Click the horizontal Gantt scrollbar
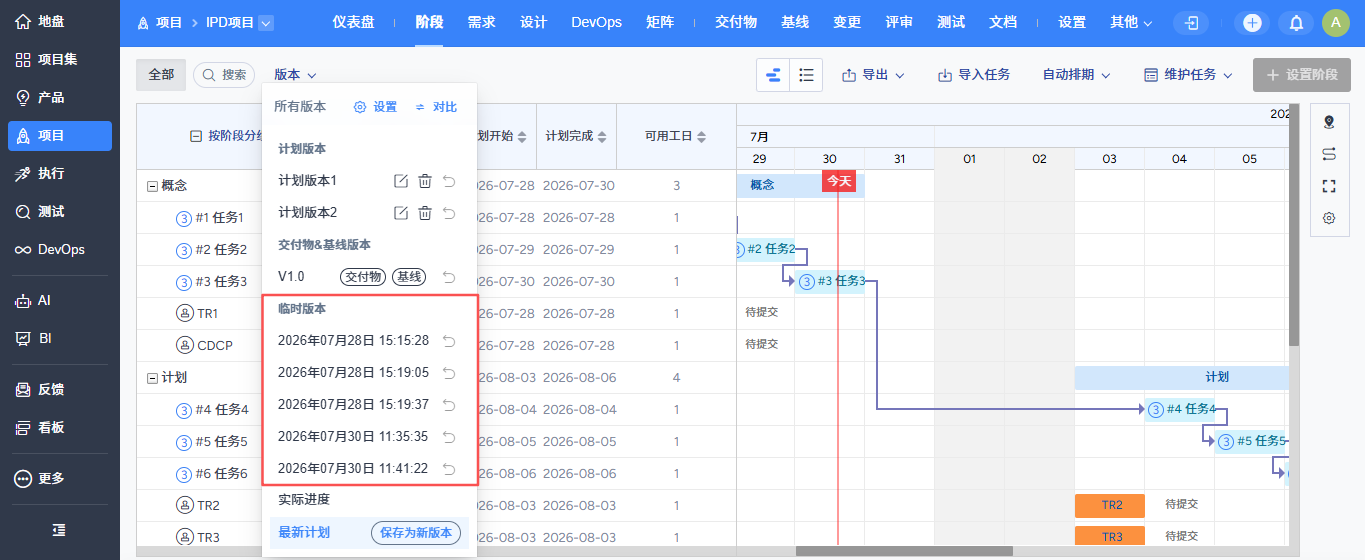 tap(904, 551)
